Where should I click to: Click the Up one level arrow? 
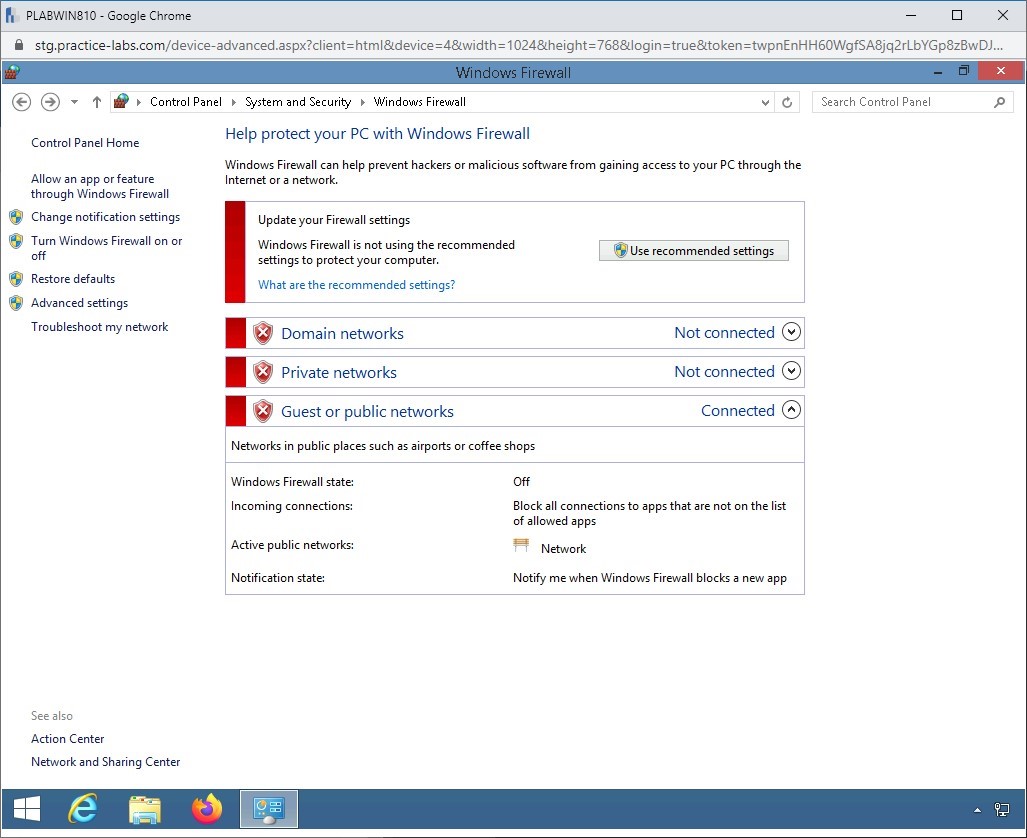tap(97, 102)
